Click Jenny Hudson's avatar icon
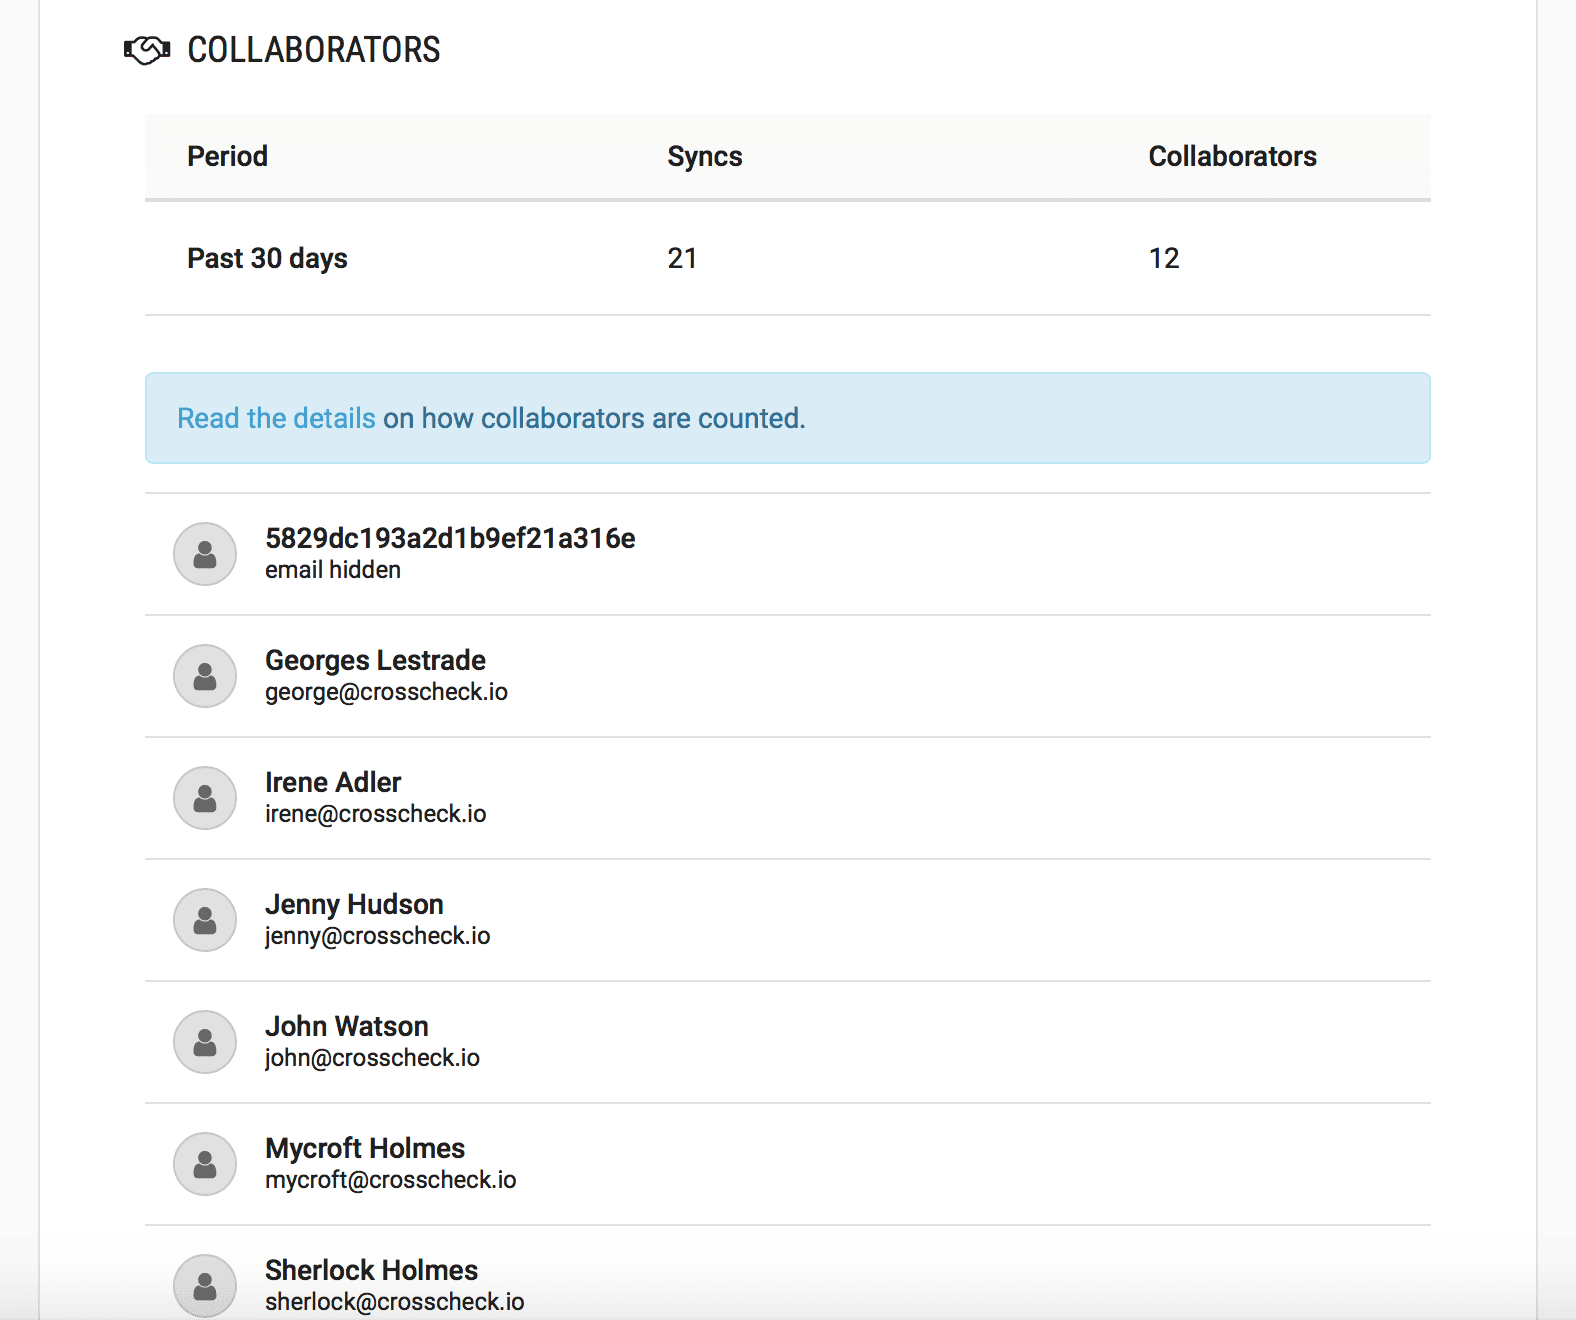 (205, 920)
